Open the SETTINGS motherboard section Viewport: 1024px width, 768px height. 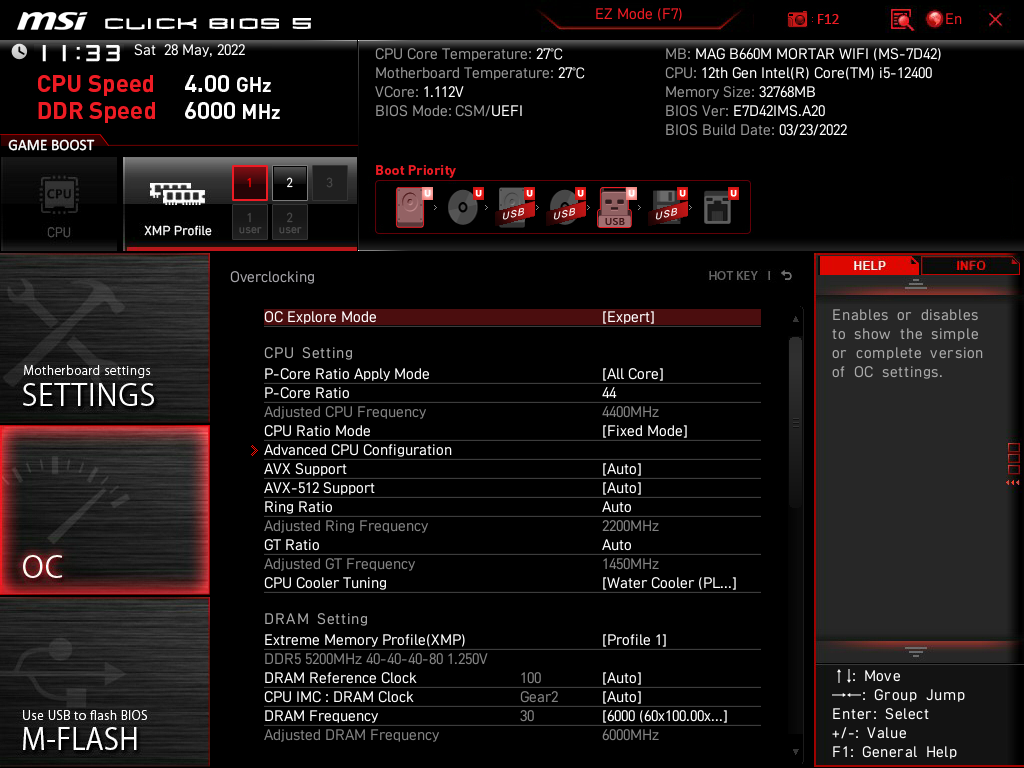pyautogui.click(x=104, y=338)
